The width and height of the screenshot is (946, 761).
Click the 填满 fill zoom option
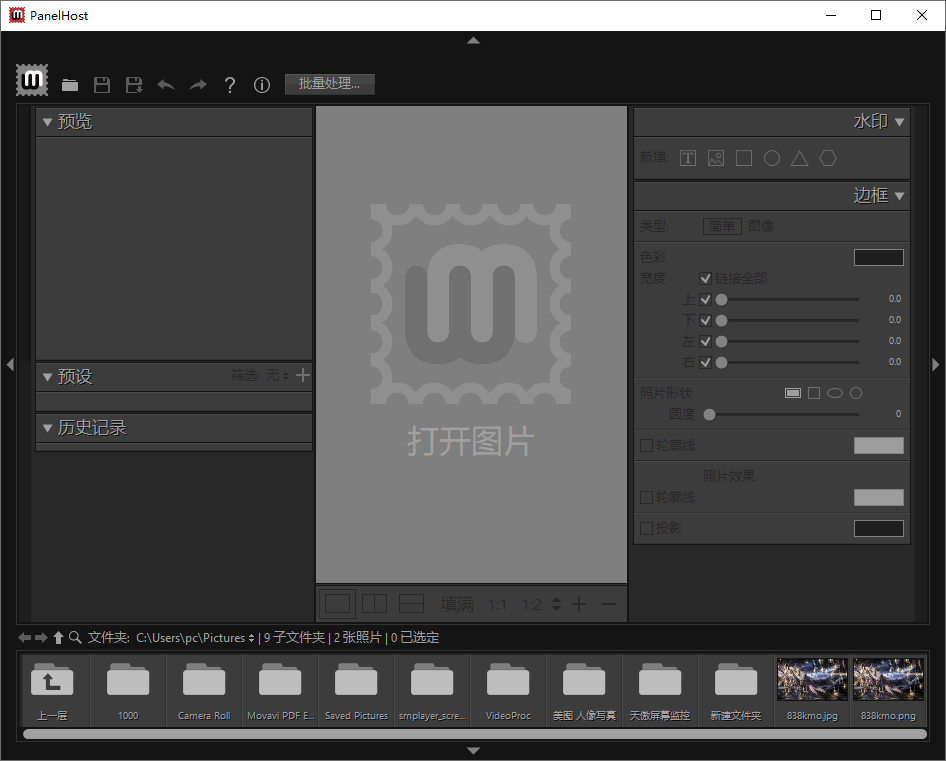click(x=457, y=604)
